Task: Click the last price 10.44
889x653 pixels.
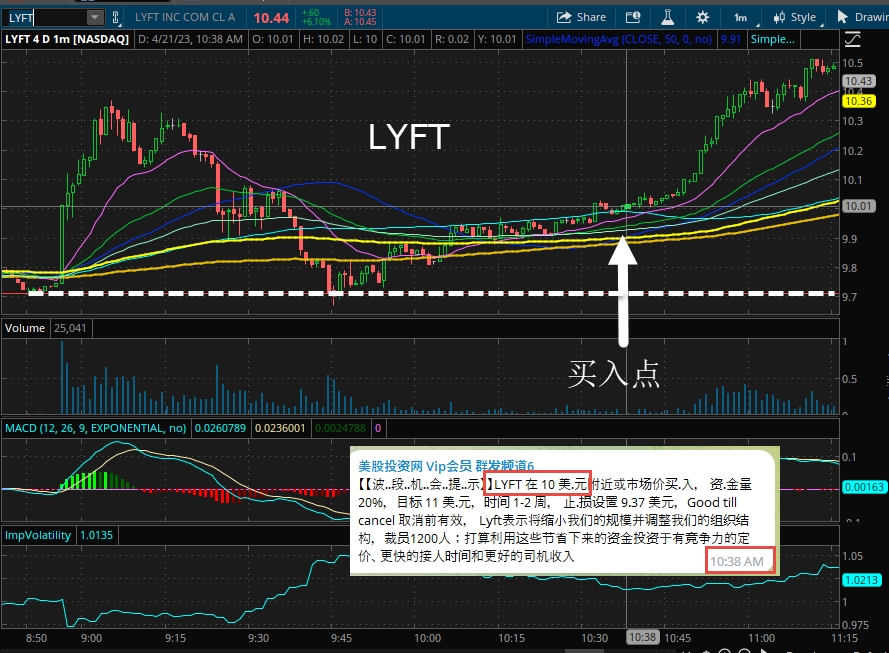Action: [271, 18]
